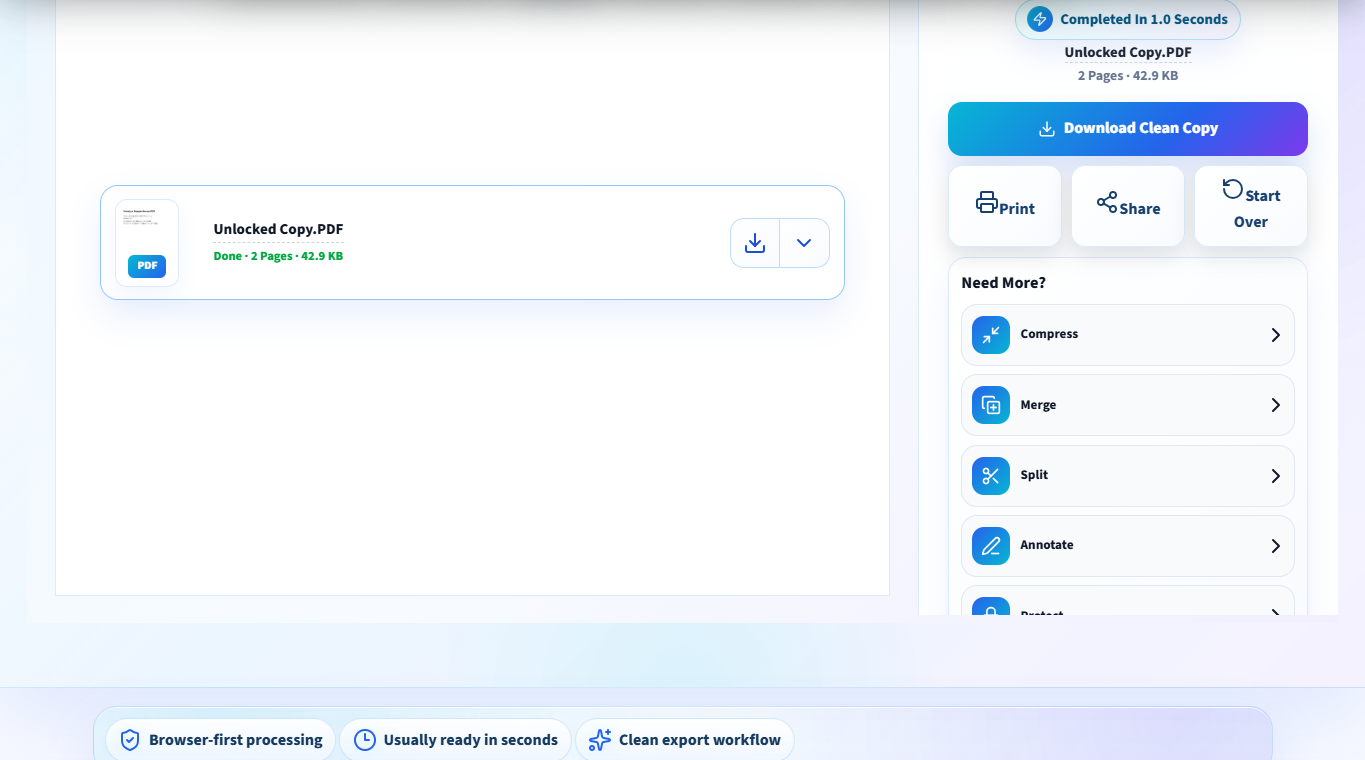This screenshot has width=1365, height=760.
Task: Click '2 Pages · 42.9 KB' in sidebar
Action: tap(1127, 76)
